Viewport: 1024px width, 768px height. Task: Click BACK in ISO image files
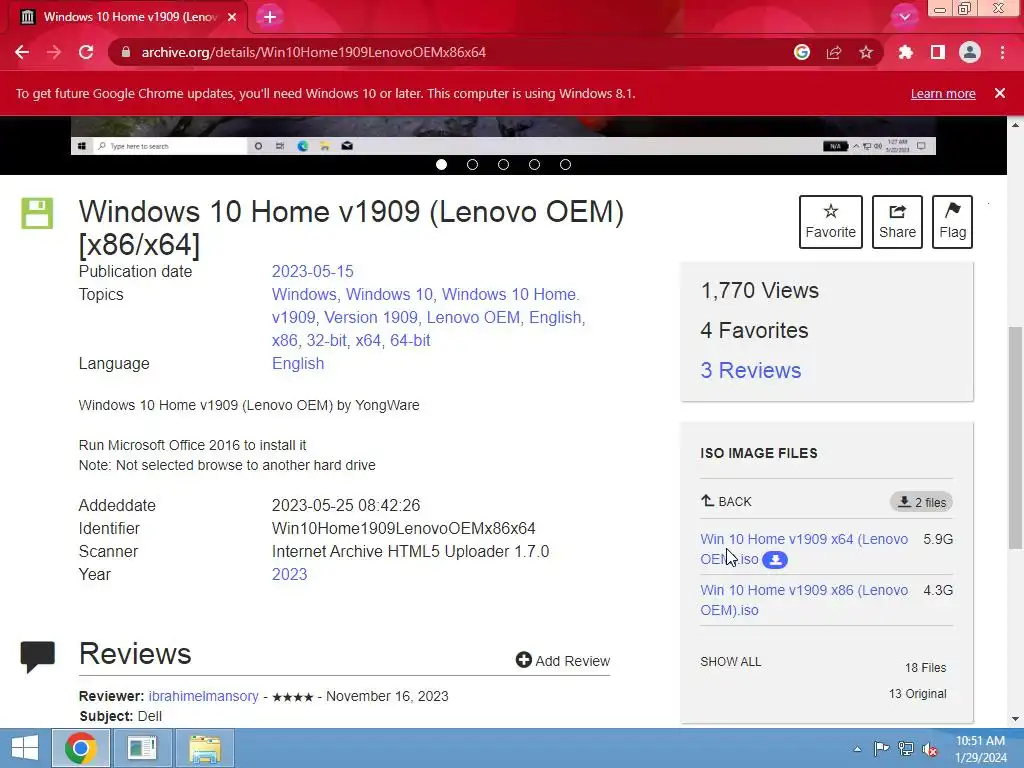[726, 502]
